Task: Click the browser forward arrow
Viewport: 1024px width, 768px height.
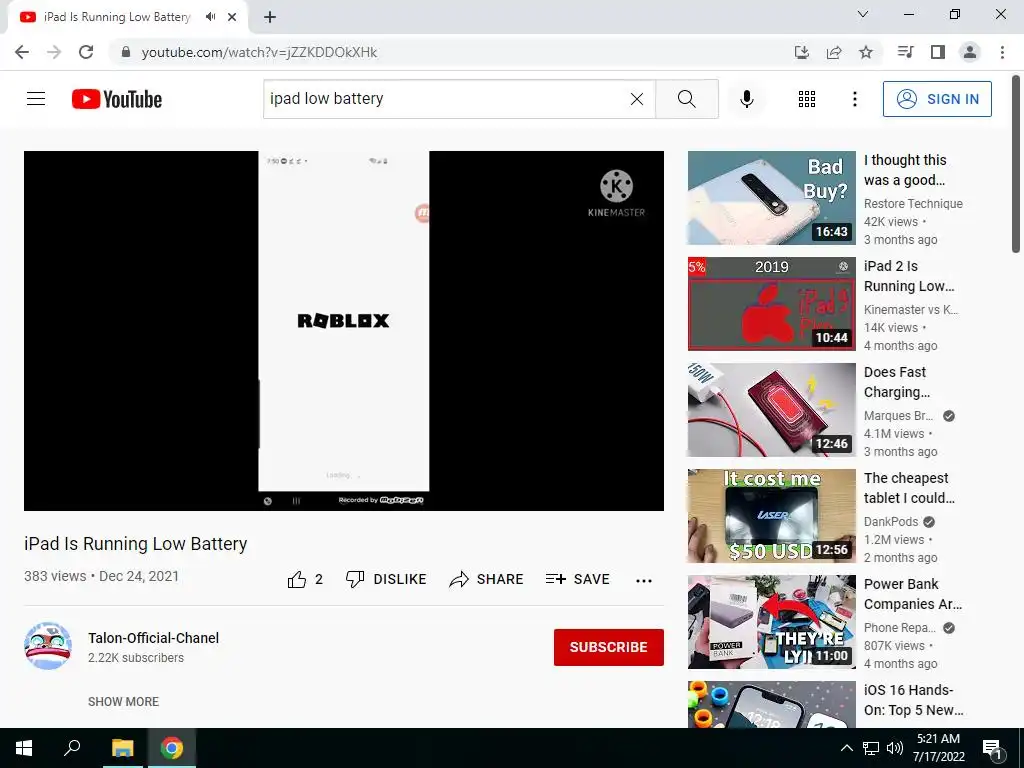Action: pos(54,52)
